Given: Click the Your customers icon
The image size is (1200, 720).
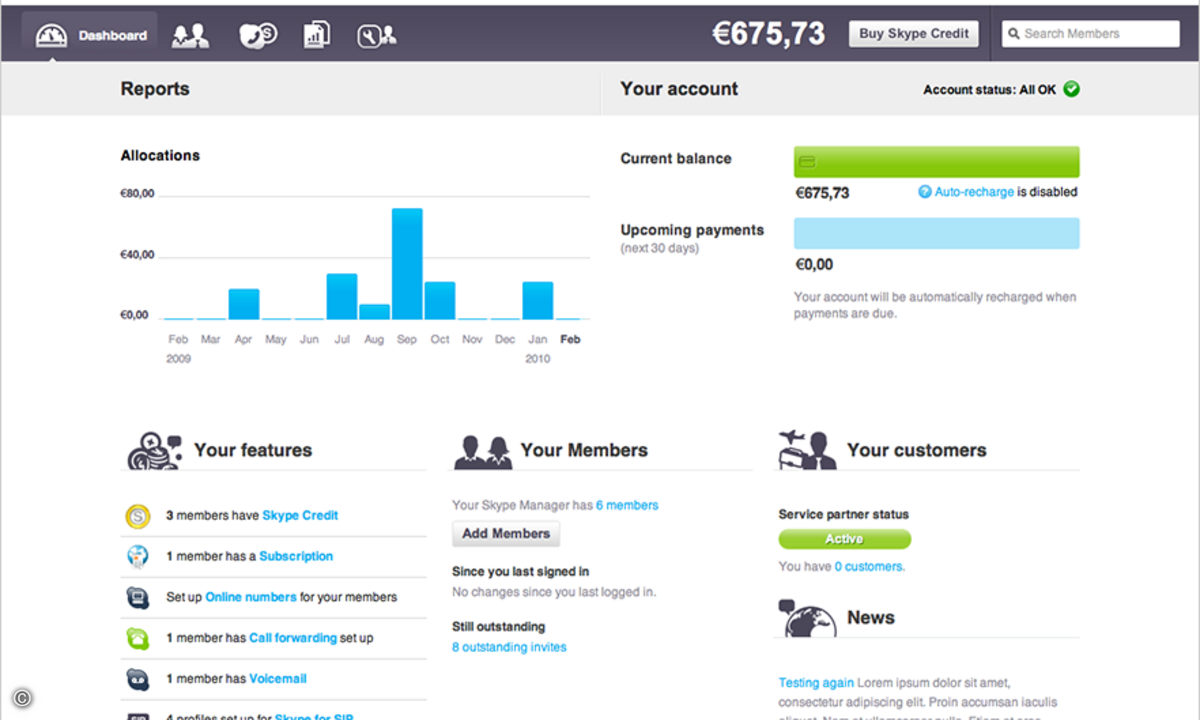Looking at the screenshot, I should [807, 449].
